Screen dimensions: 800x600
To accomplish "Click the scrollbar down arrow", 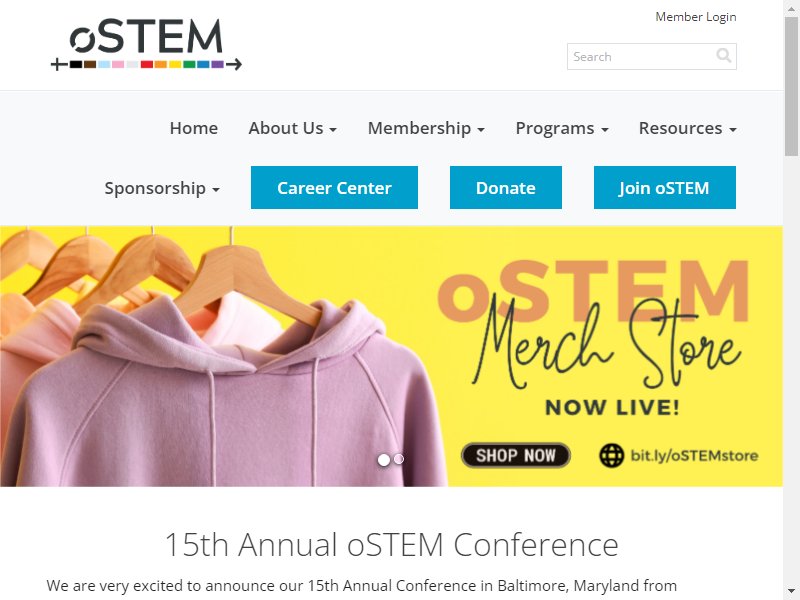I will pyautogui.click(x=791, y=592).
